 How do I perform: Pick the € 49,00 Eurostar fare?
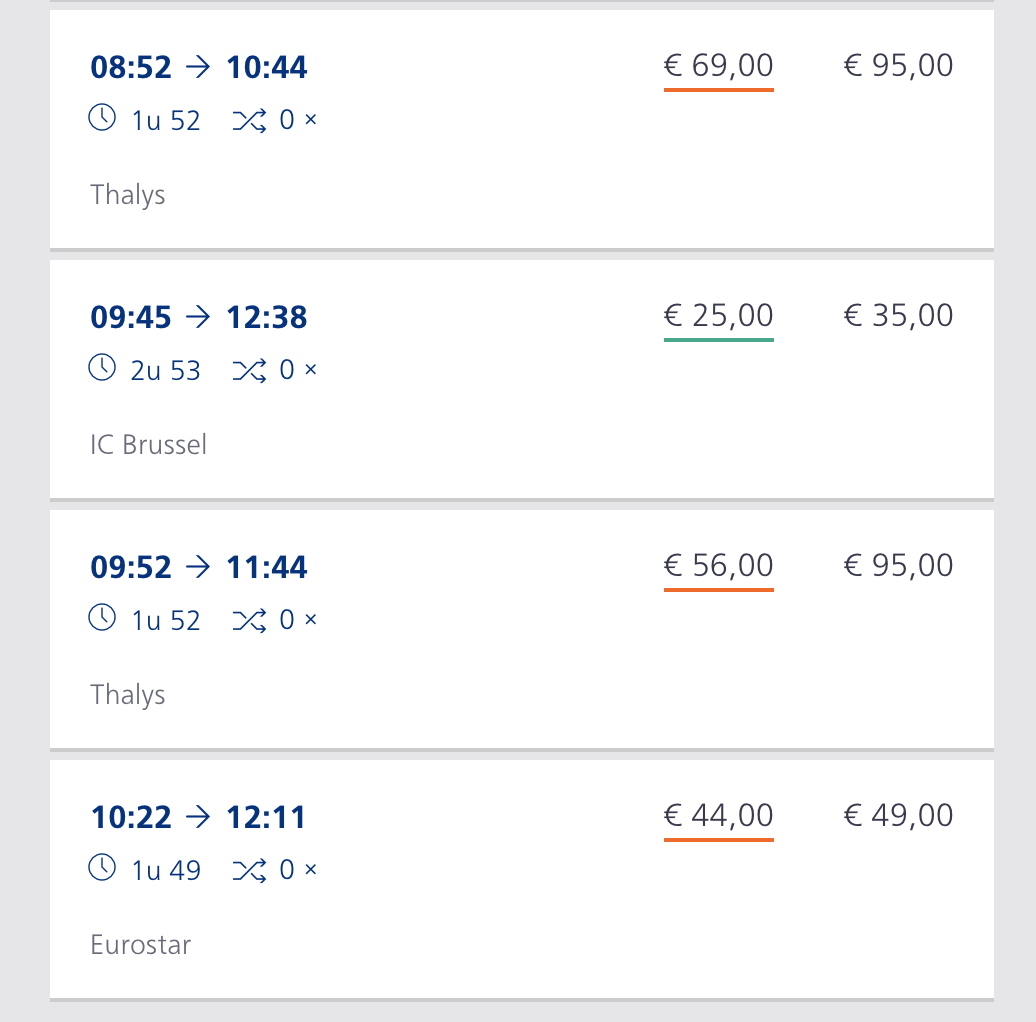[898, 816]
